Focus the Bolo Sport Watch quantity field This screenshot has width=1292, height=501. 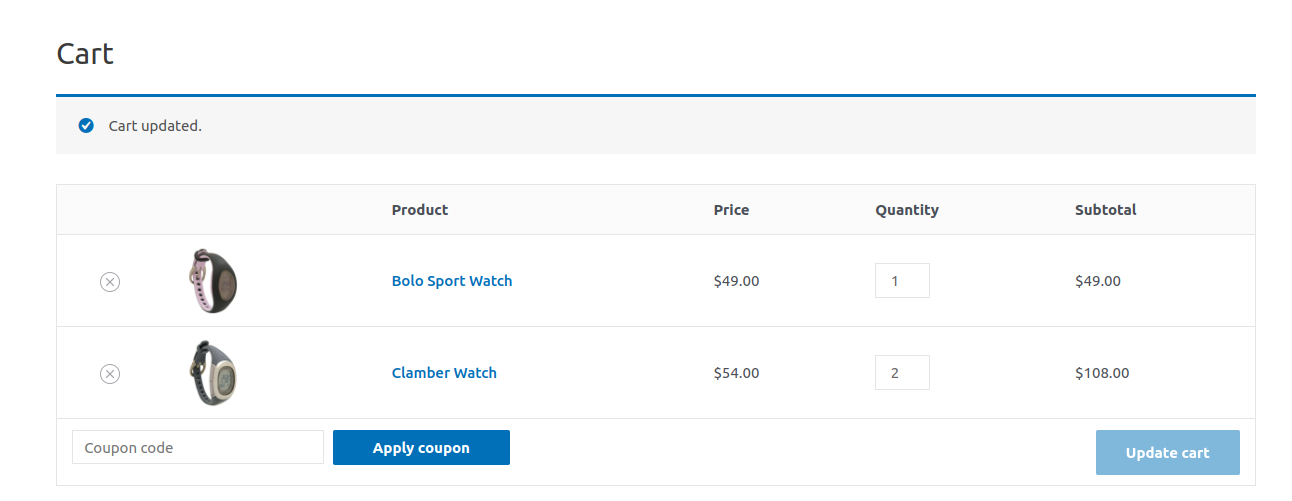[901, 281]
